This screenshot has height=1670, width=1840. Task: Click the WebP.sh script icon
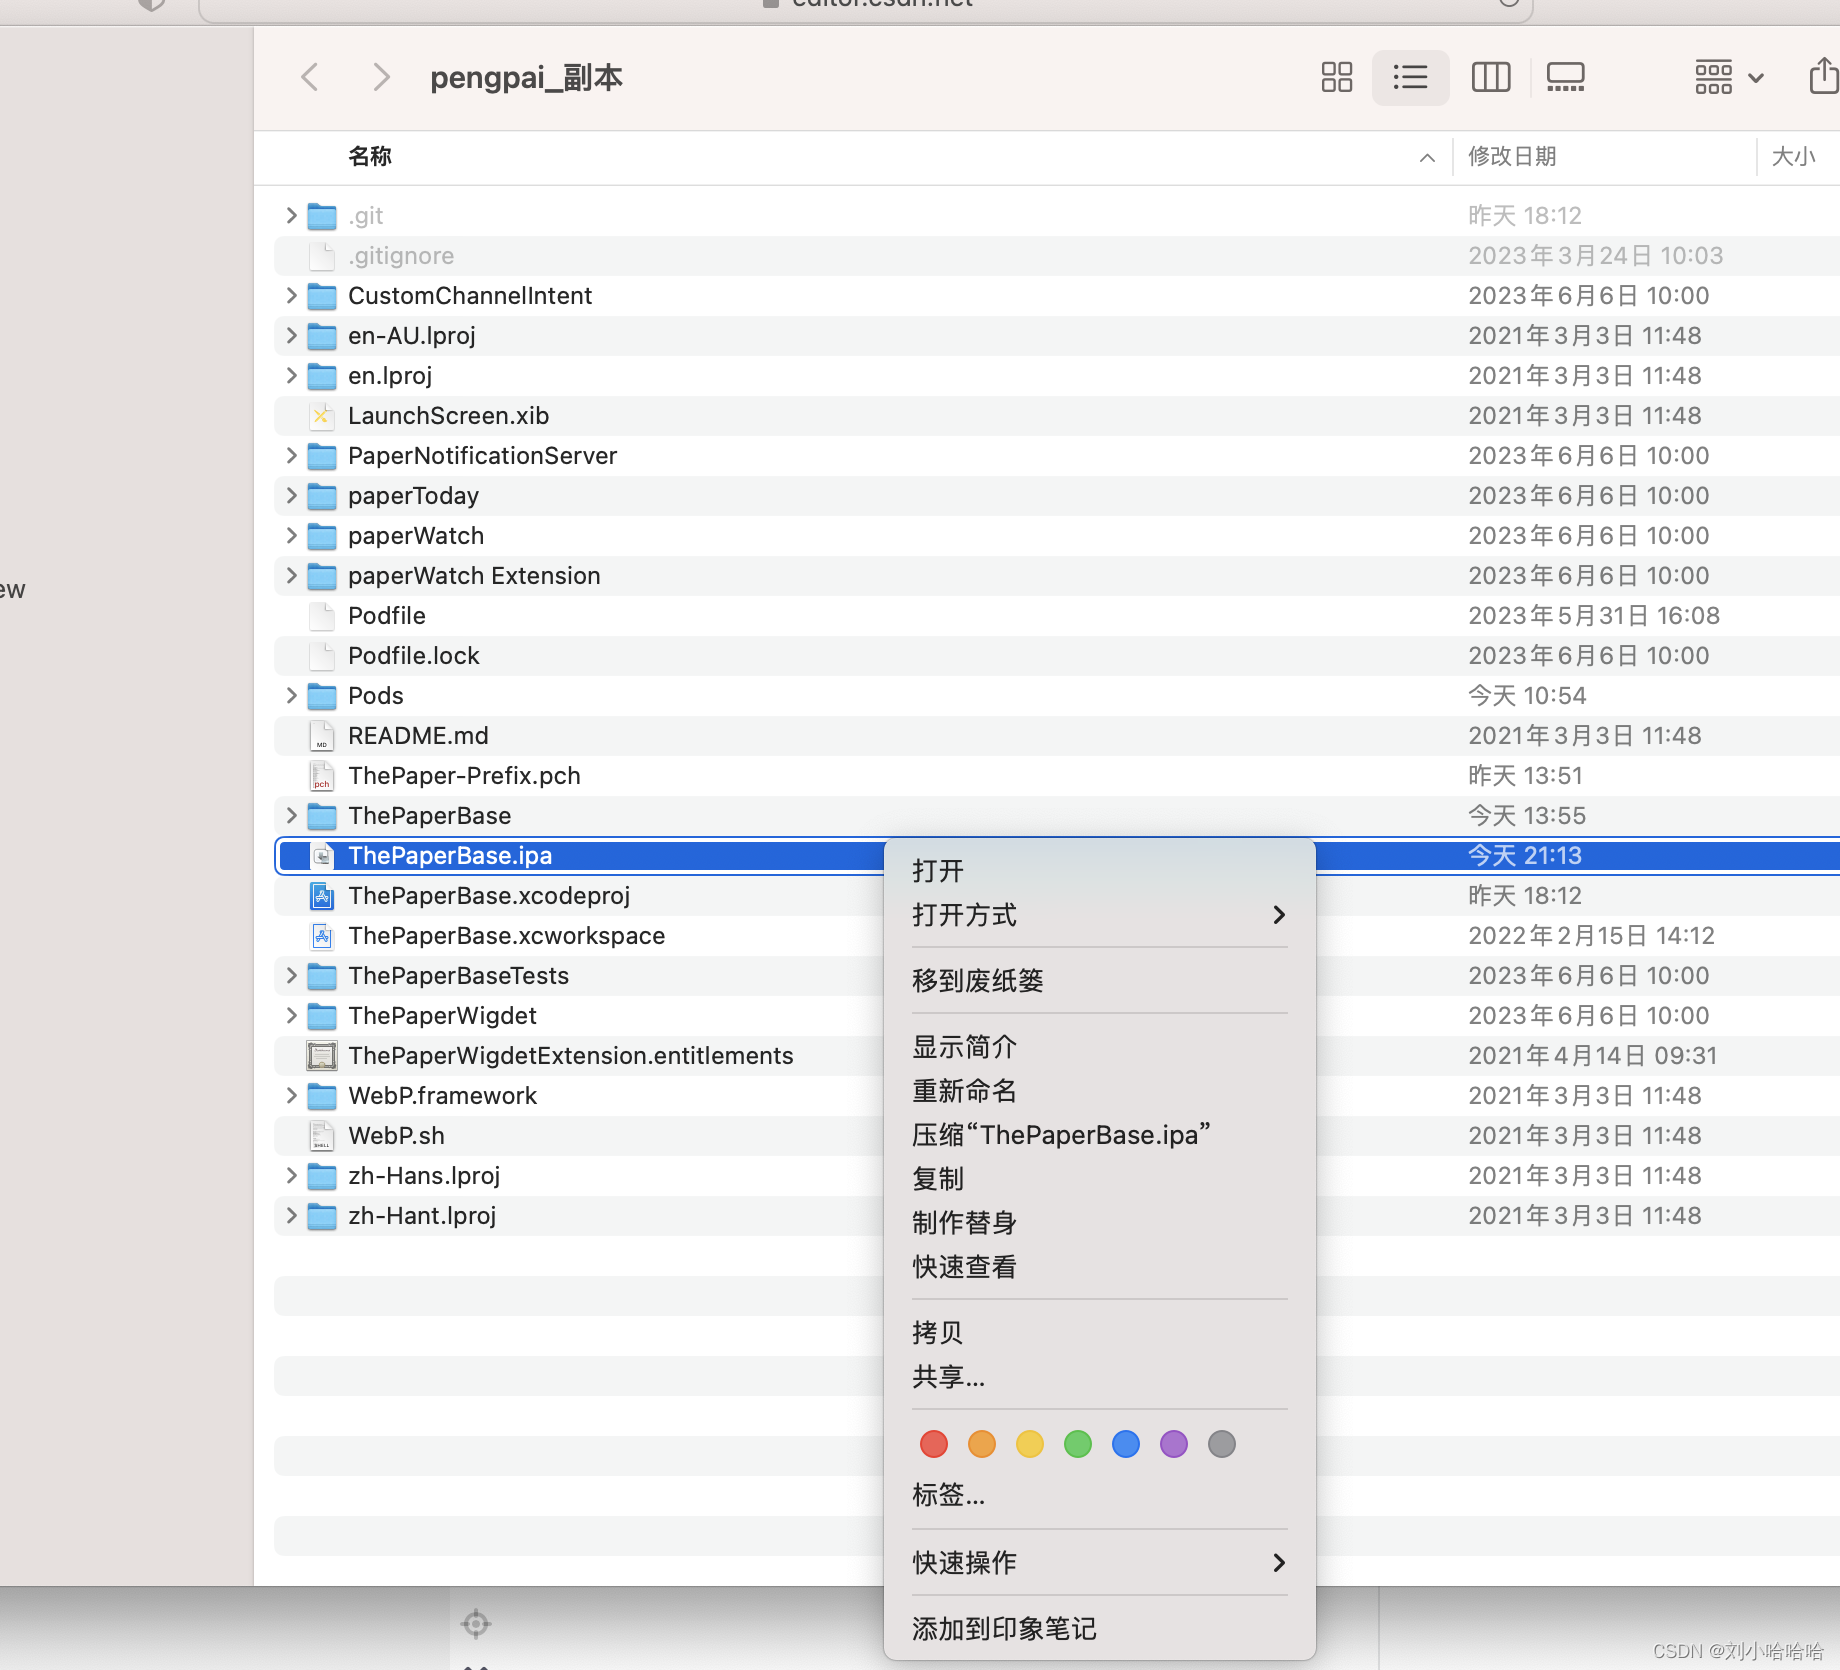coord(321,1136)
